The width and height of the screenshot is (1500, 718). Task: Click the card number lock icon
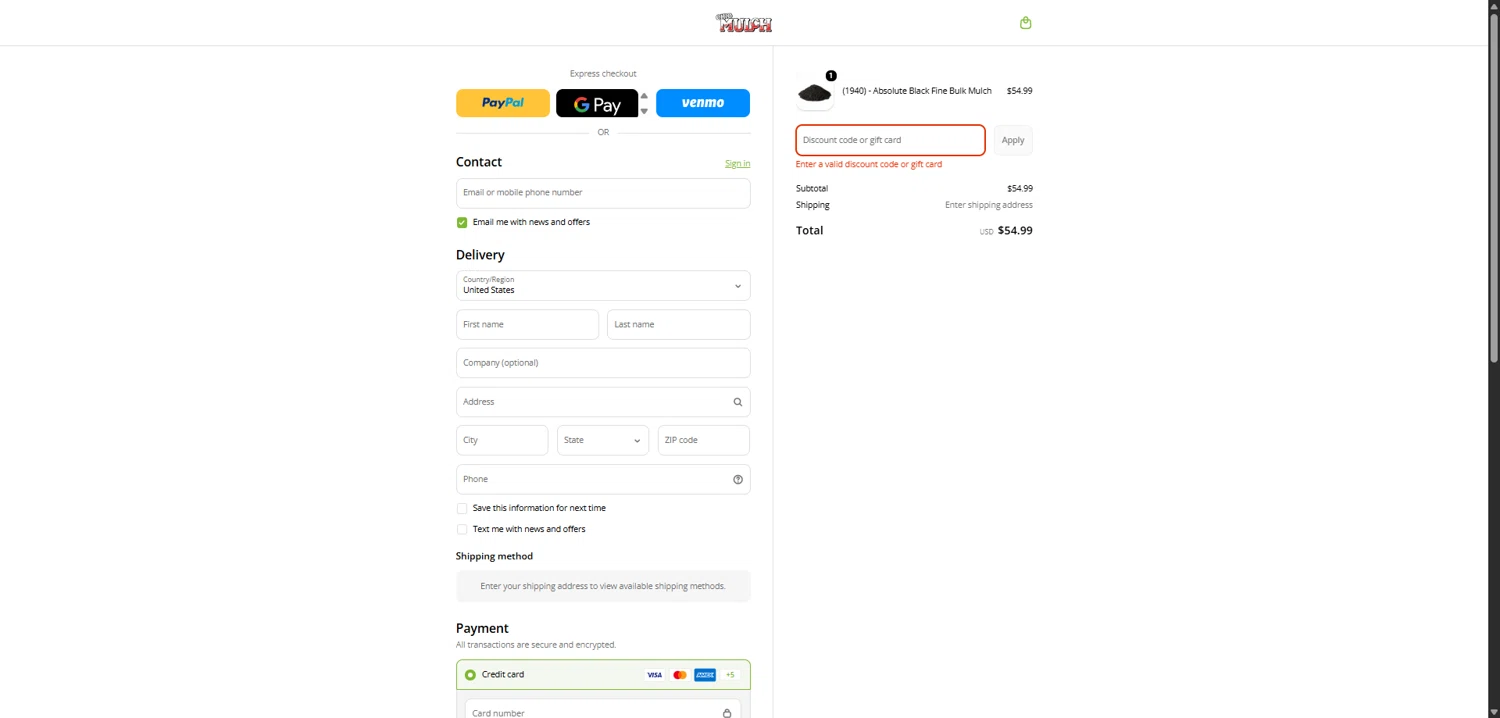pyautogui.click(x=727, y=713)
